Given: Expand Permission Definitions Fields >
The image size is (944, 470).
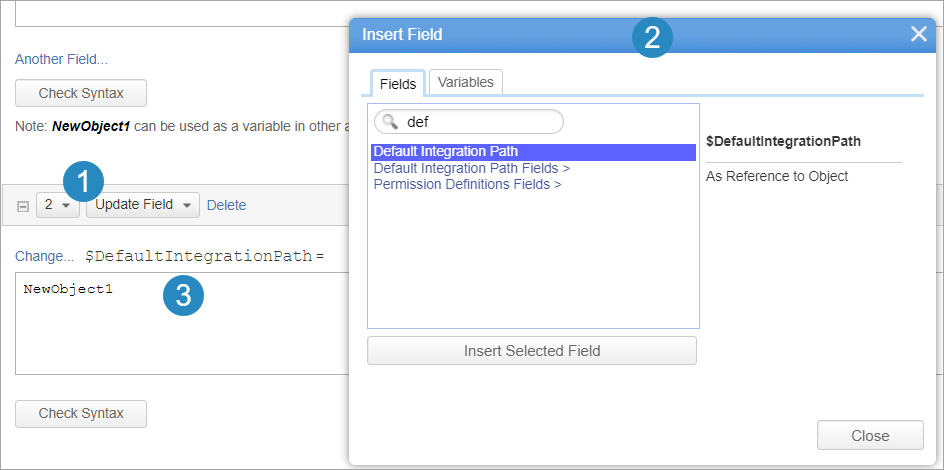Looking at the screenshot, I should click(x=468, y=184).
